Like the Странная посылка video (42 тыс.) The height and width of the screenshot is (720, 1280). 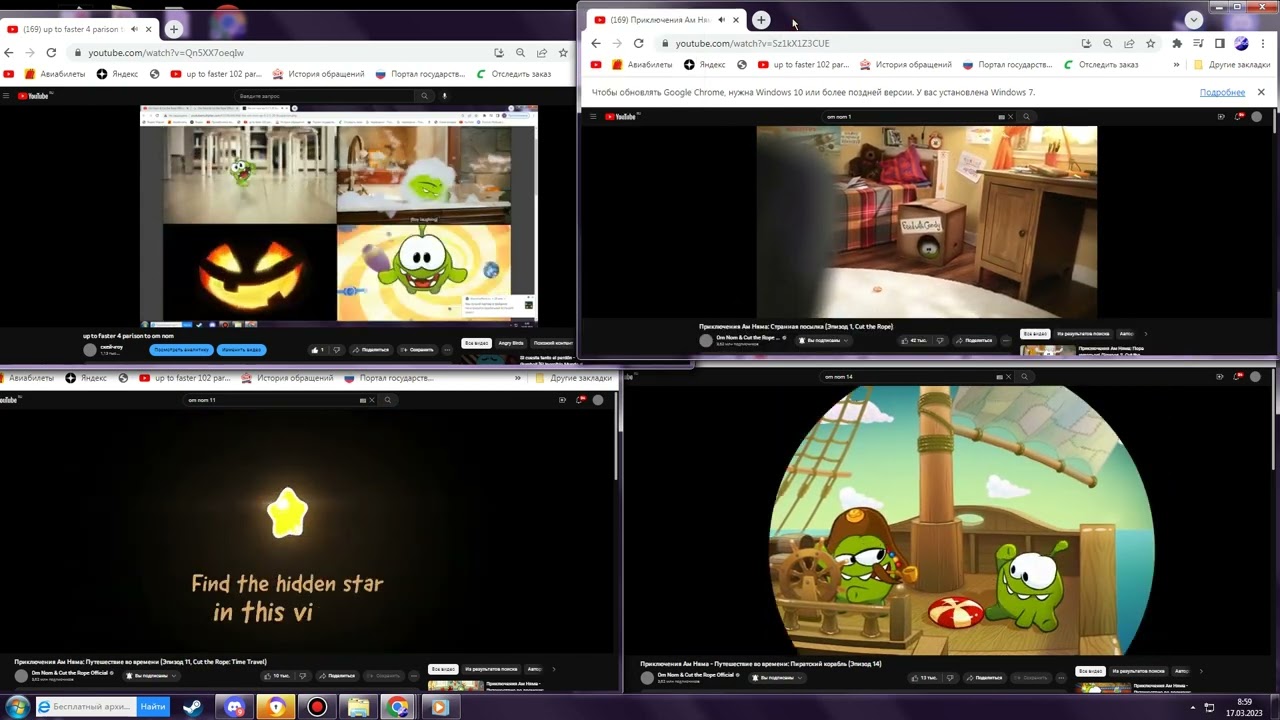917,340
